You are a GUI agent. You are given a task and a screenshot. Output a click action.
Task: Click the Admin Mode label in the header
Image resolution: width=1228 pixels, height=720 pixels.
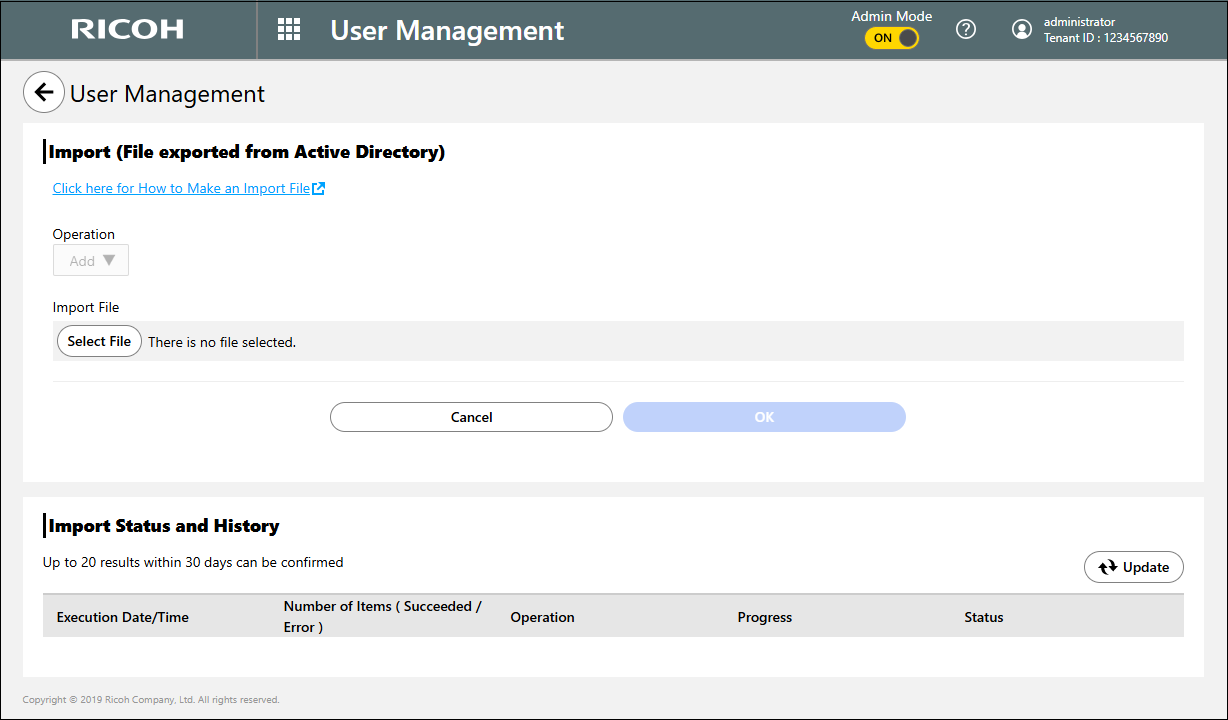click(891, 15)
